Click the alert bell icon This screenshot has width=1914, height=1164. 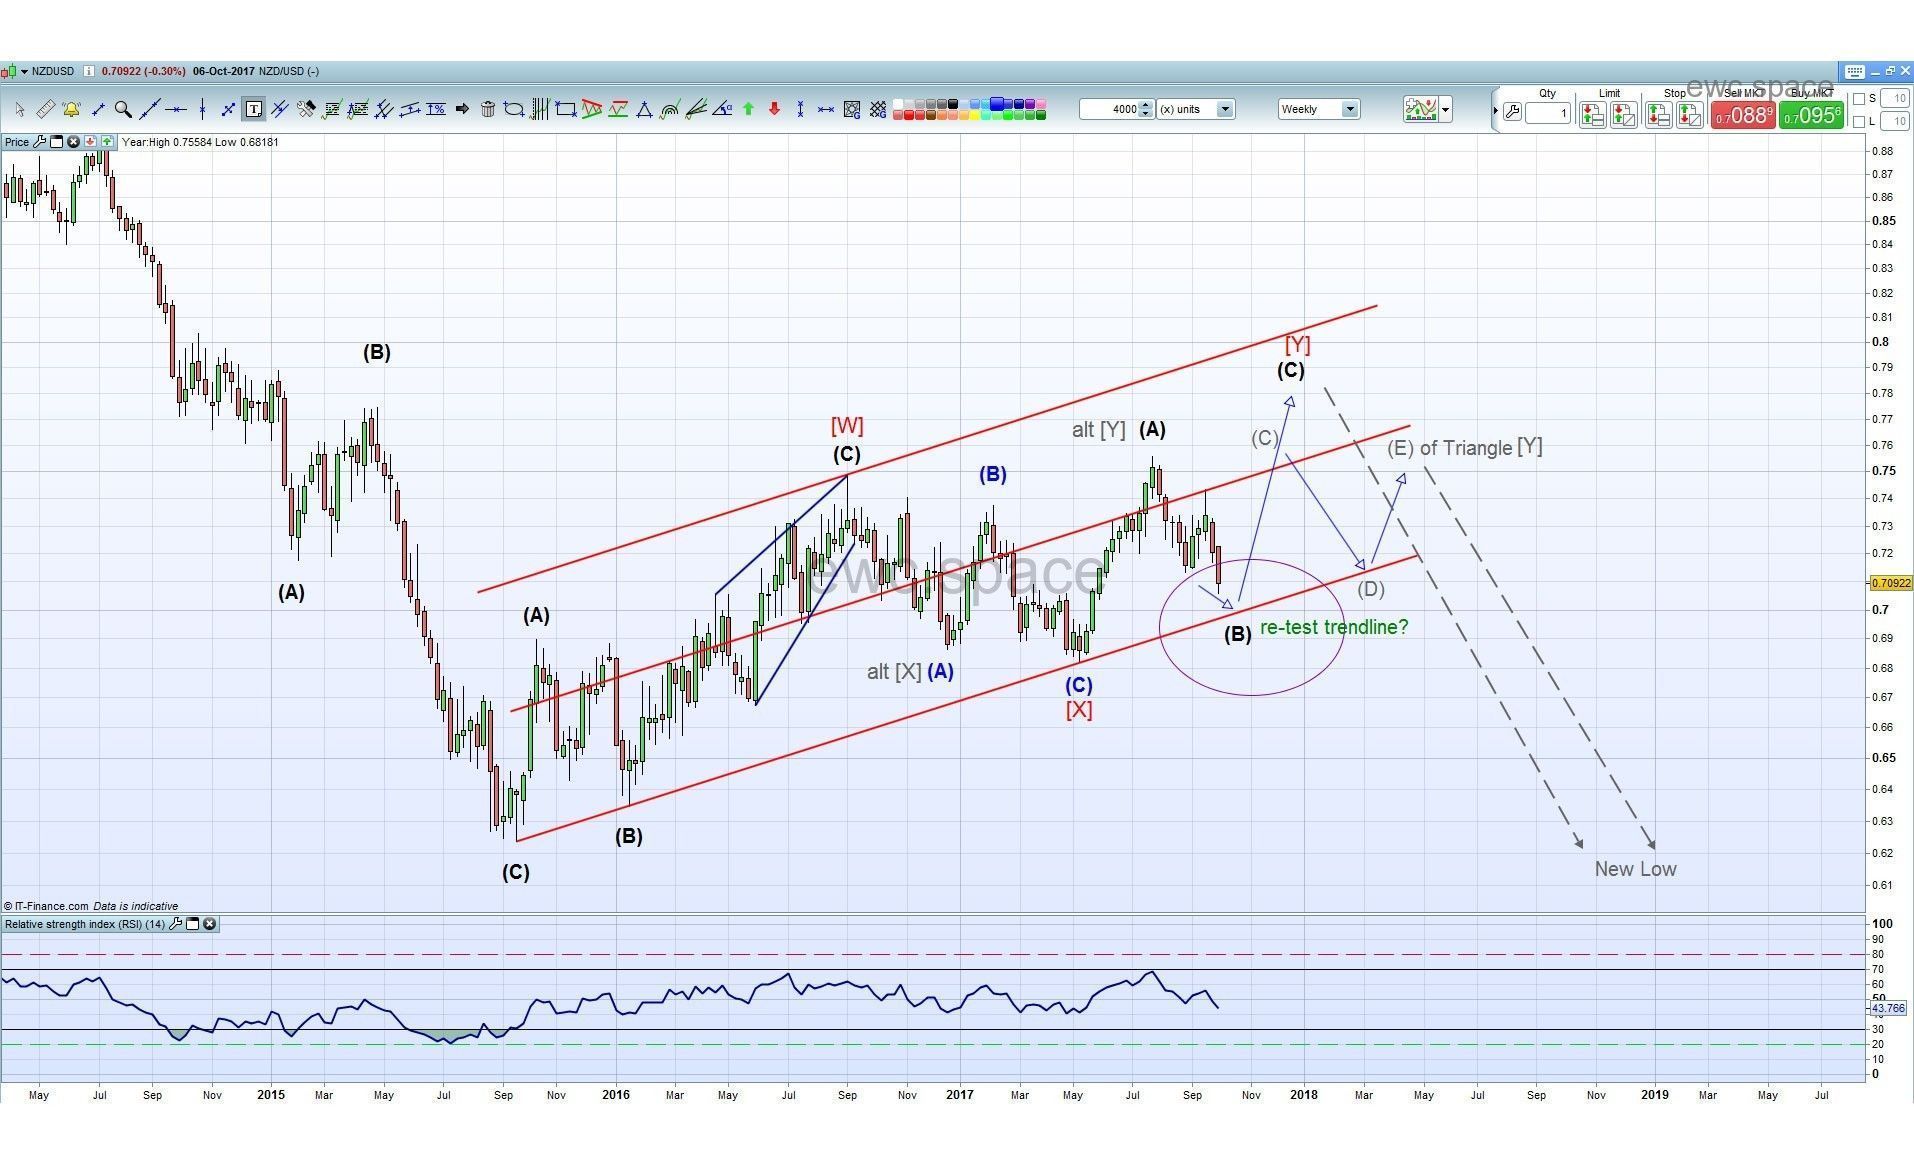click(71, 109)
